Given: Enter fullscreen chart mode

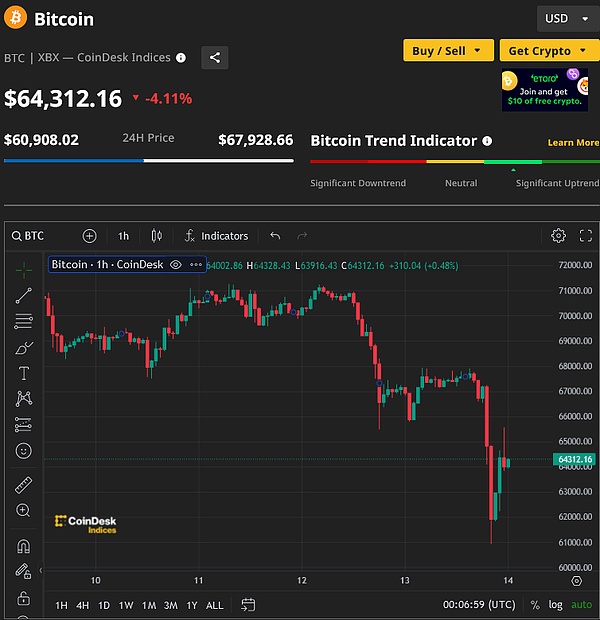Looking at the screenshot, I should click(585, 236).
